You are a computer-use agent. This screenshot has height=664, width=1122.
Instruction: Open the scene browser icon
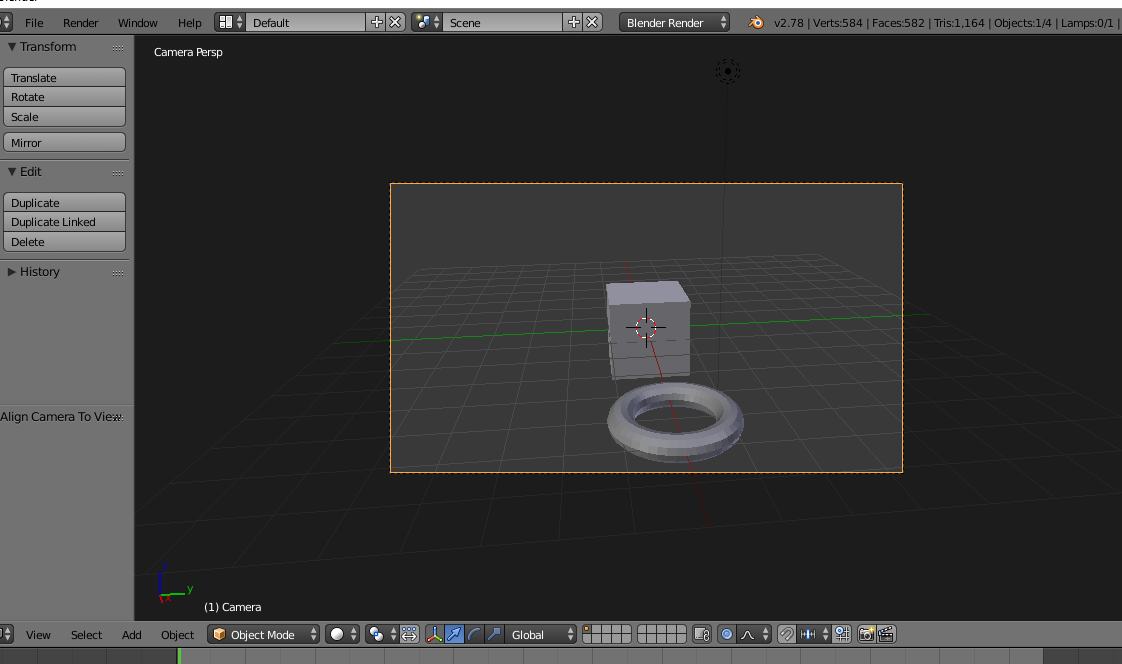click(x=427, y=22)
